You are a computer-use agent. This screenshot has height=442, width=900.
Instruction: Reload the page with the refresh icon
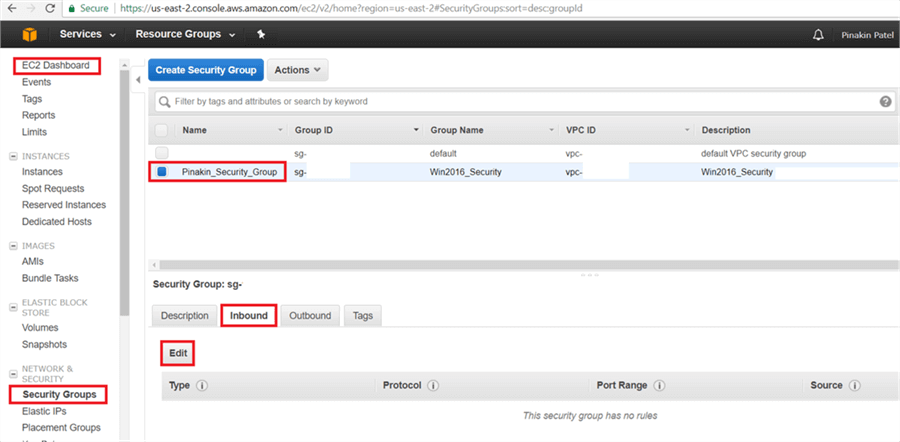click(50, 9)
